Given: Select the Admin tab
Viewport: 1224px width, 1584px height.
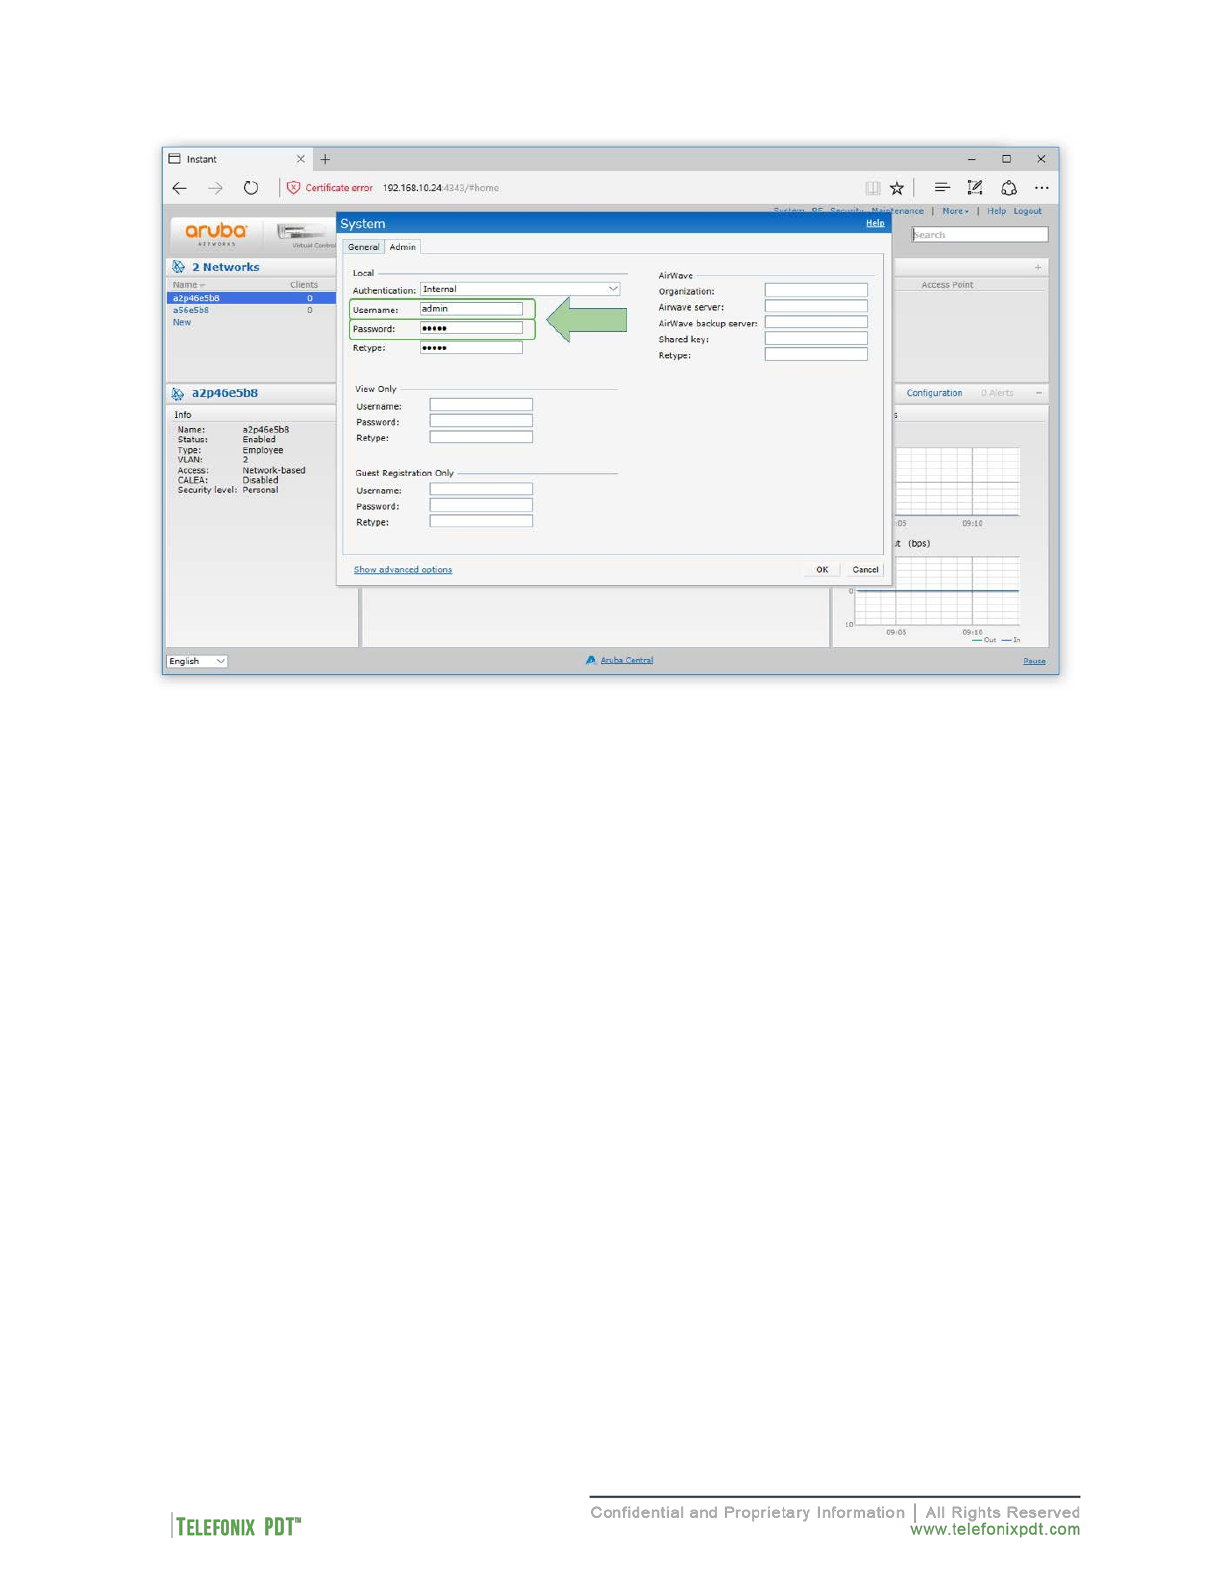Looking at the screenshot, I should (x=403, y=247).
